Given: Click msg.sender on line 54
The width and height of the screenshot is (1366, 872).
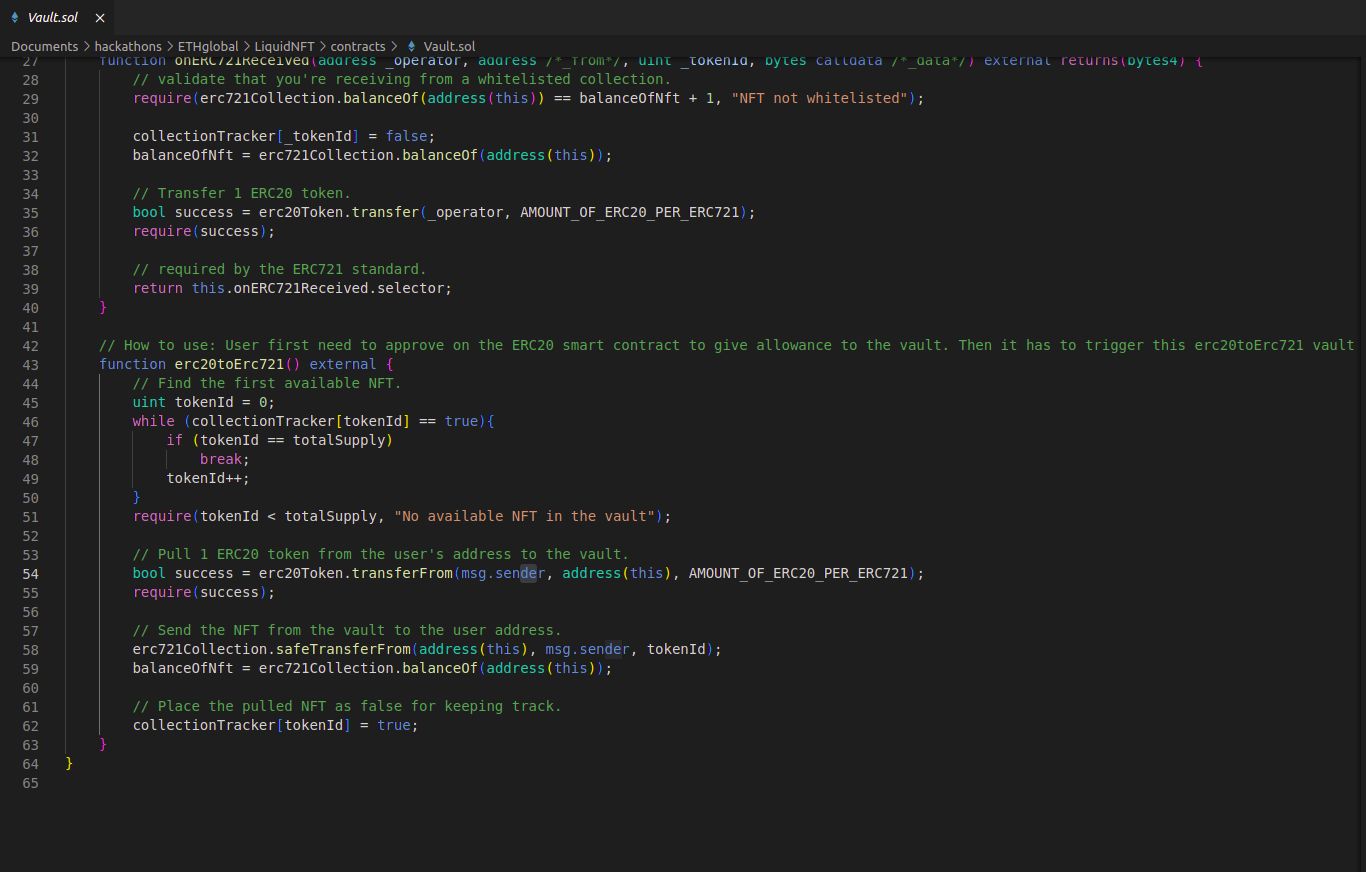Looking at the screenshot, I should point(503,573).
